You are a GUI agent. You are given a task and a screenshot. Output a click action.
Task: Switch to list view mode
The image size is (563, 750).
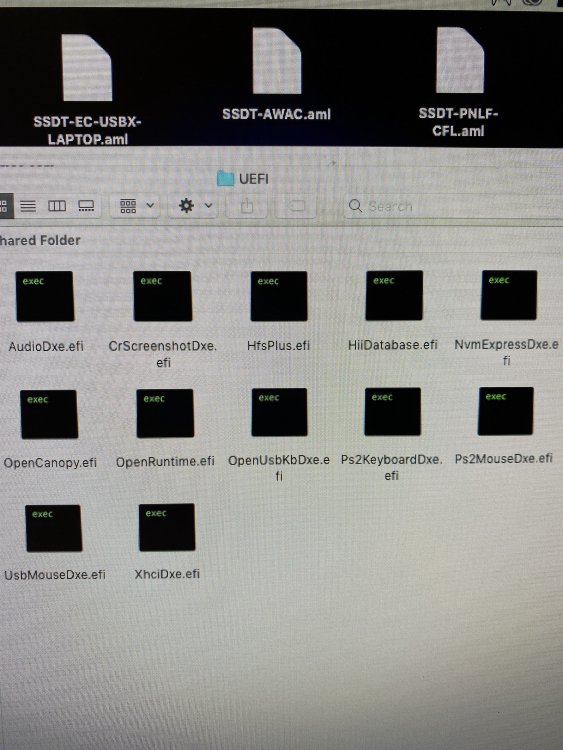click(x=28, y=206)
